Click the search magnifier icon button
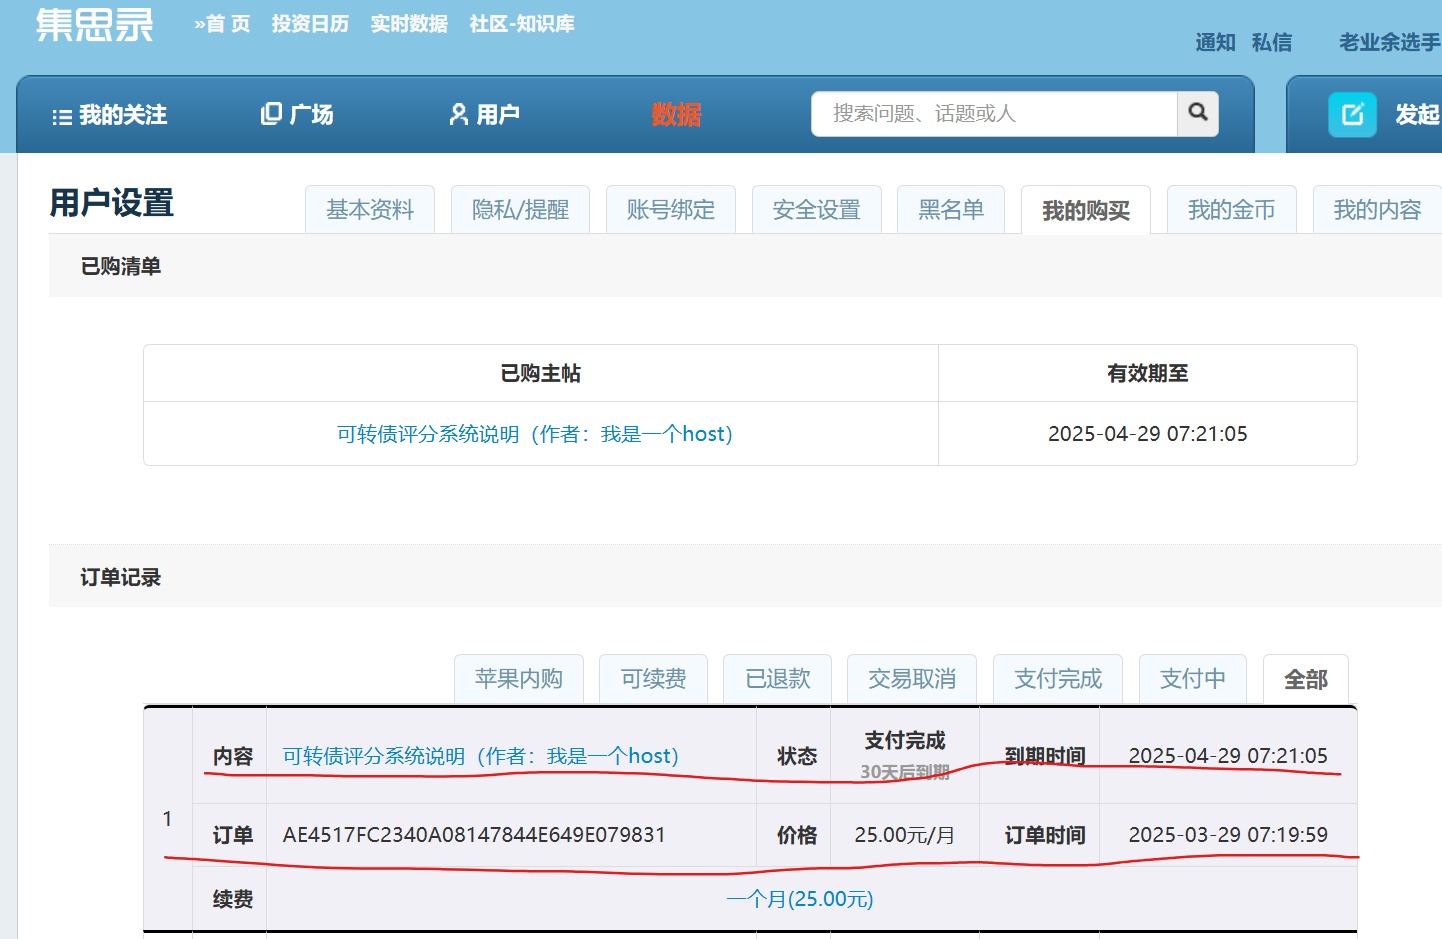This screenshot has width=1442, height=939. [1197, 113]
